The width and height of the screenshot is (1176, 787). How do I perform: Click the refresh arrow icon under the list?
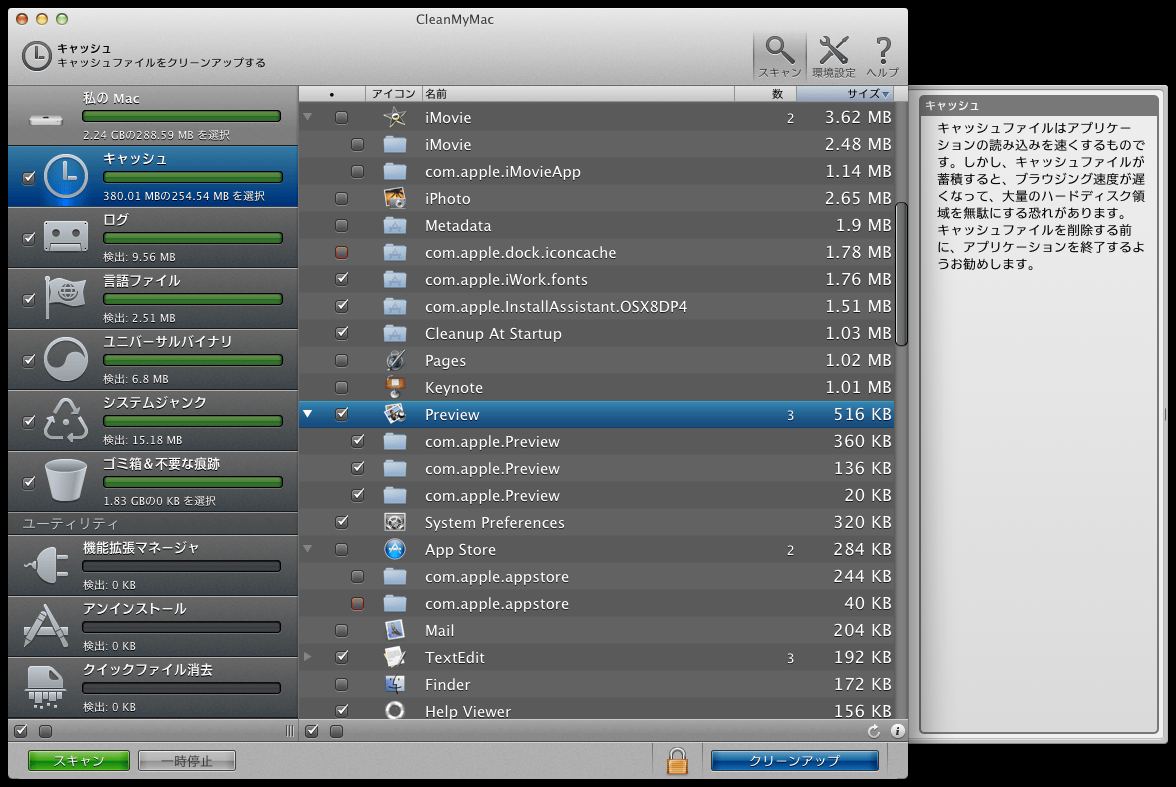click(x=874, y=731)
